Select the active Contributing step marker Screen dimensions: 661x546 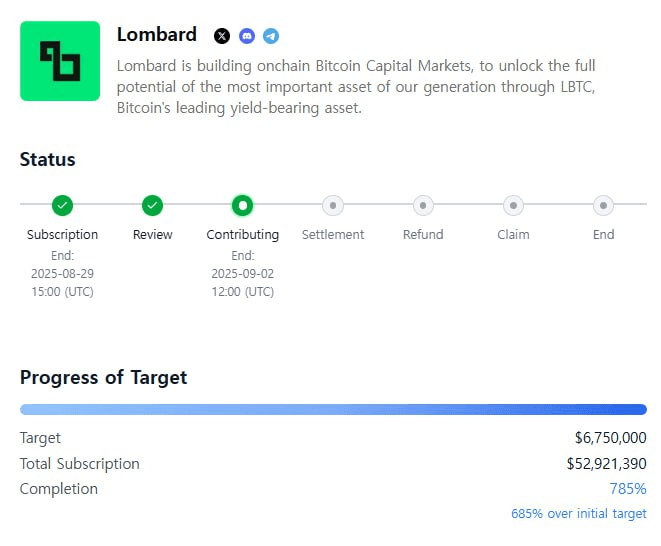tap(242, 205)
